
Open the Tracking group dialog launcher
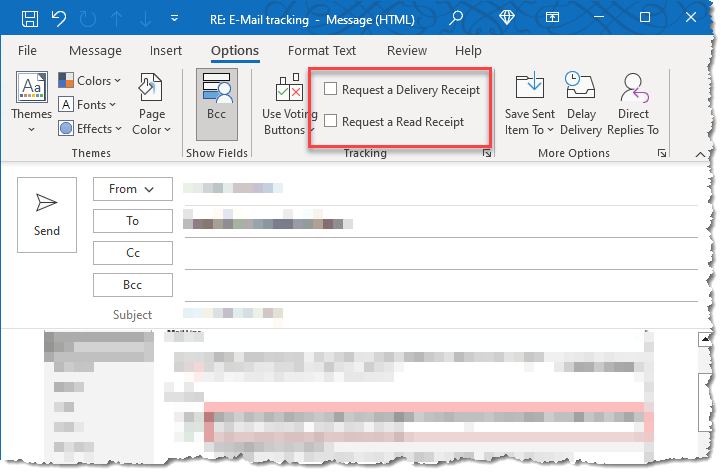(x=487, y=154)
